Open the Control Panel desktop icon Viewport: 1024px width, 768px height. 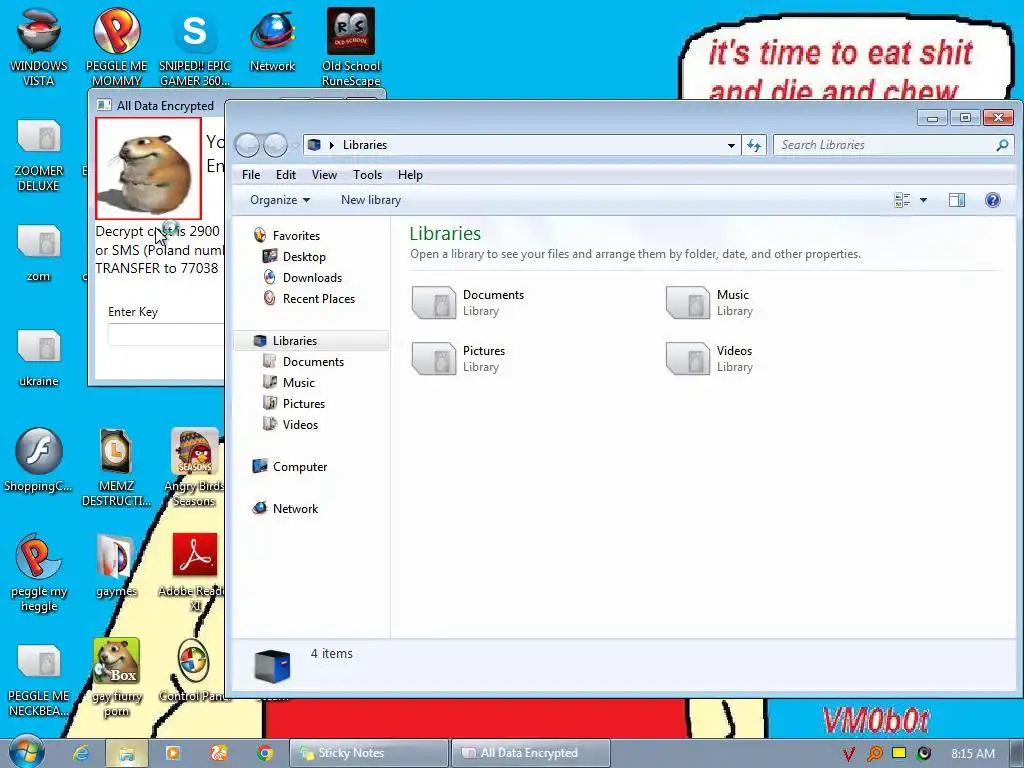(x=193, y=670)
